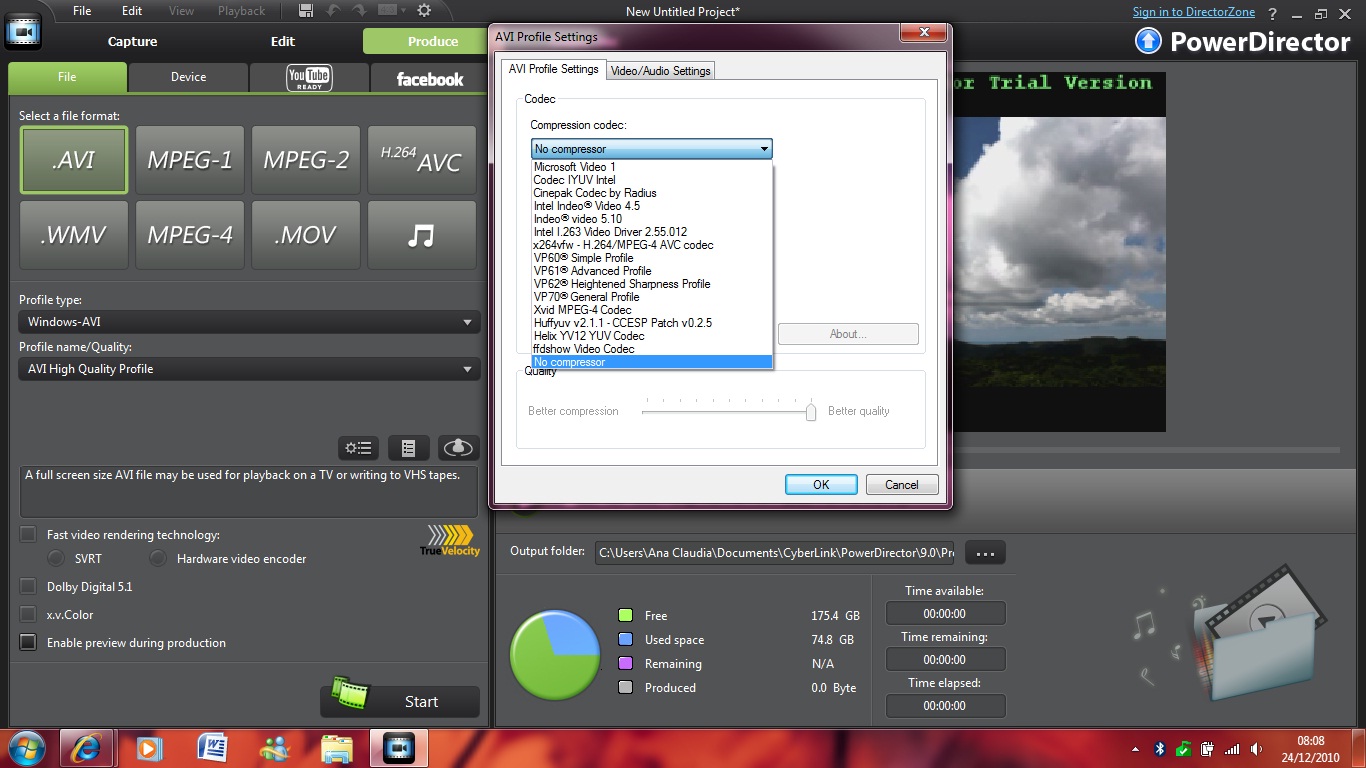1366x768 pixels.
Task: Select the SVRT radio button
Action: point(56,558)
